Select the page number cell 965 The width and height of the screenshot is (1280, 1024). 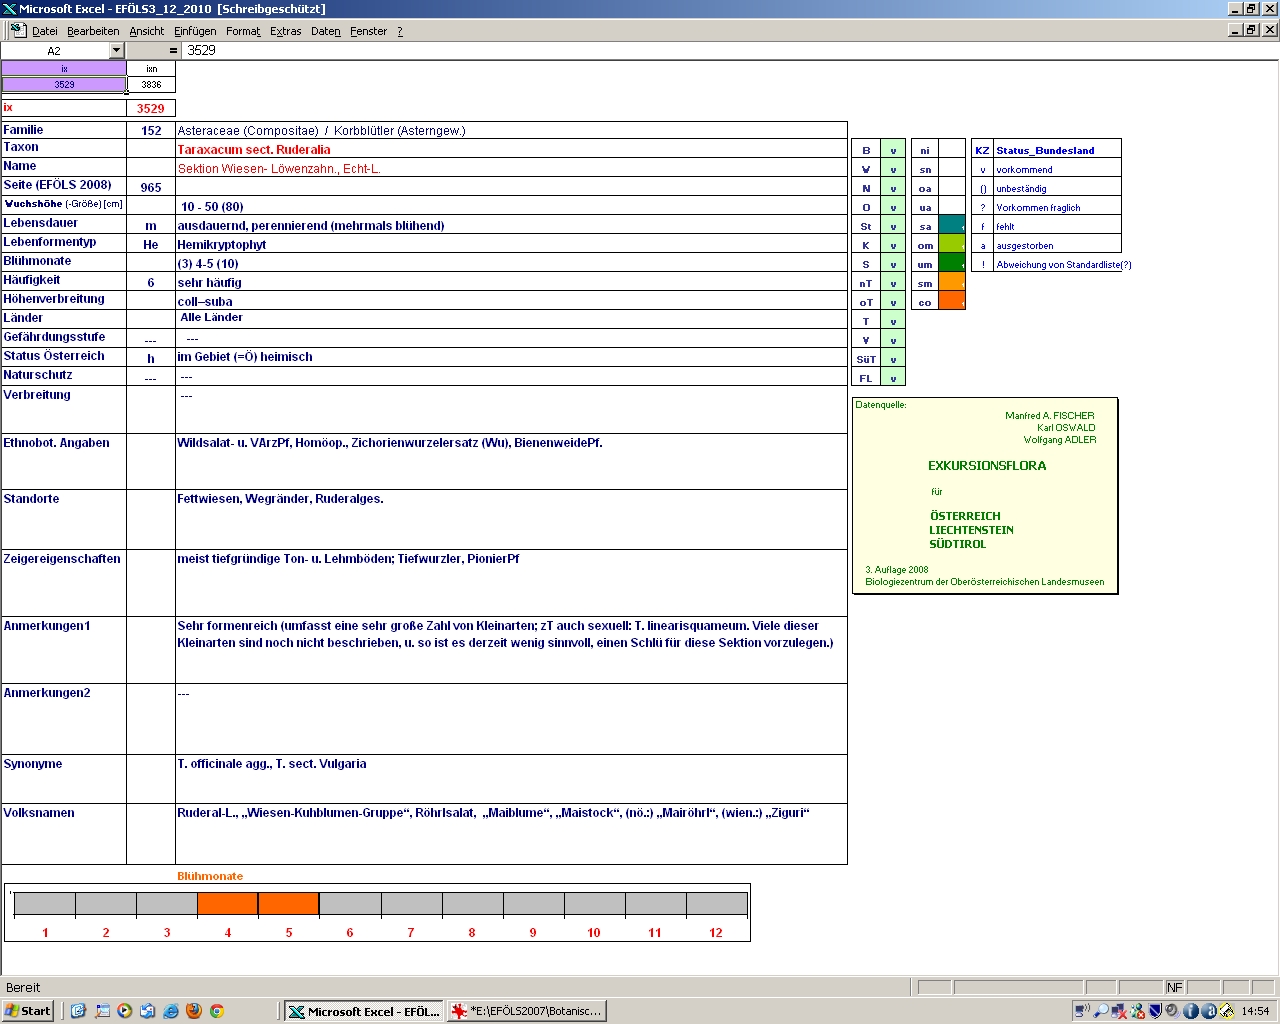[x=151, y=187]
